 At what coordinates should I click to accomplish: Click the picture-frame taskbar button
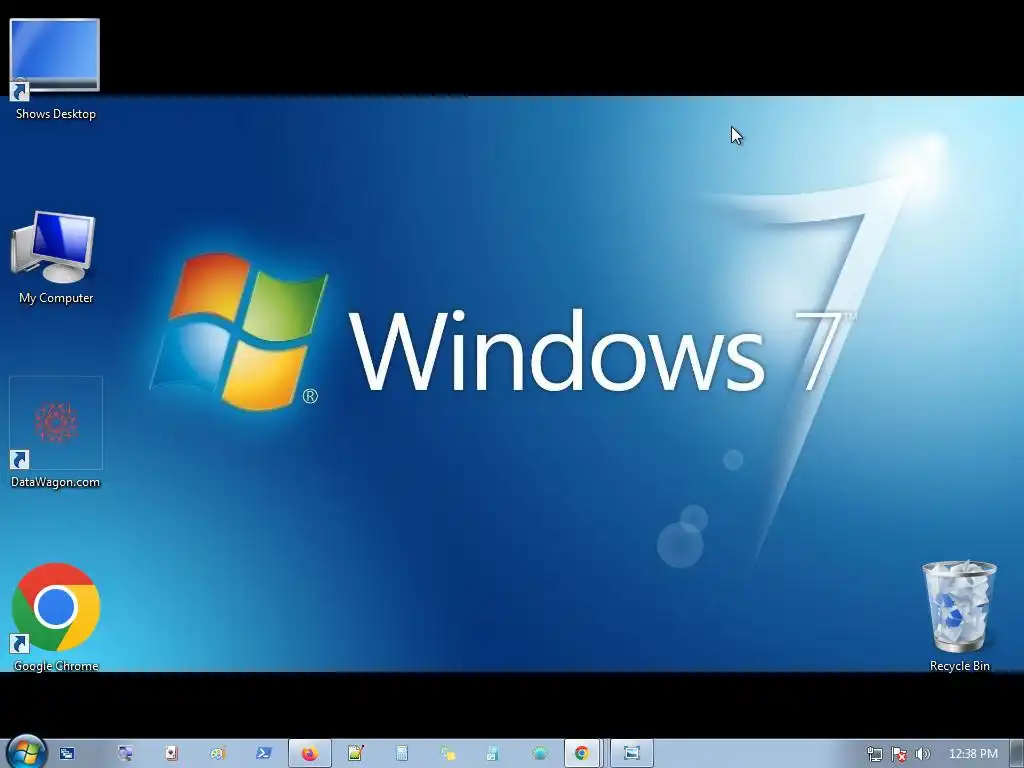(632, 754)
